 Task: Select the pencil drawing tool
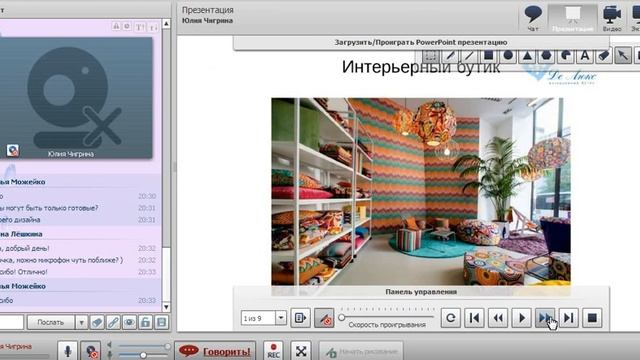pos(450,56)
